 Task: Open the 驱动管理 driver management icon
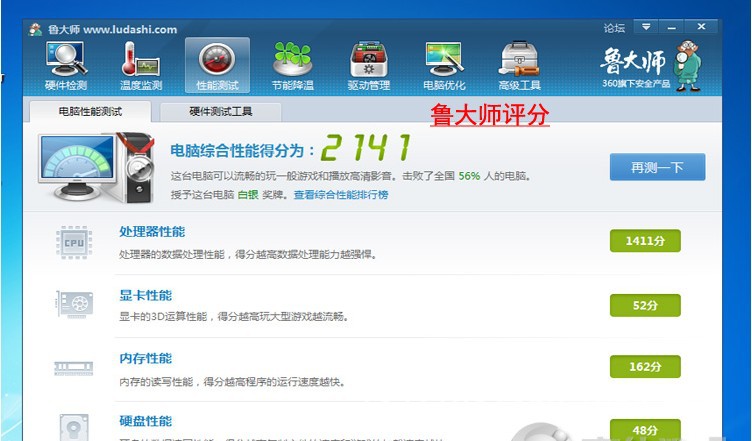(x=368, y=65)
